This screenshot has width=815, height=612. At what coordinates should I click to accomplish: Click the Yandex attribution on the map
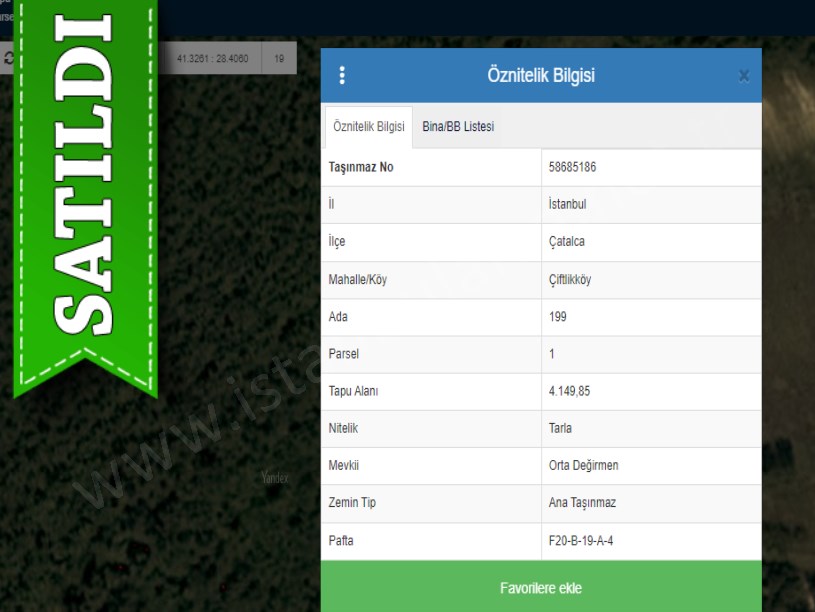click(x=274, y=478)
